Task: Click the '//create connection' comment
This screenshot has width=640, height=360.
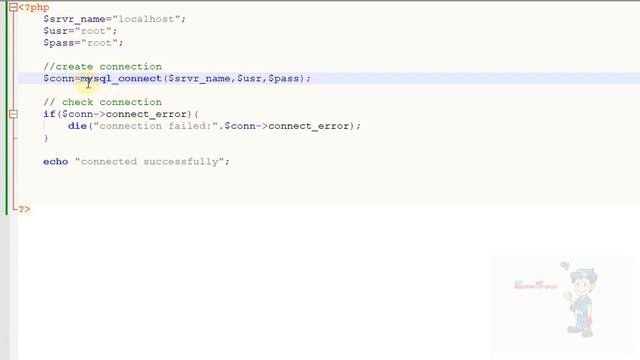Action: point(102,67)
